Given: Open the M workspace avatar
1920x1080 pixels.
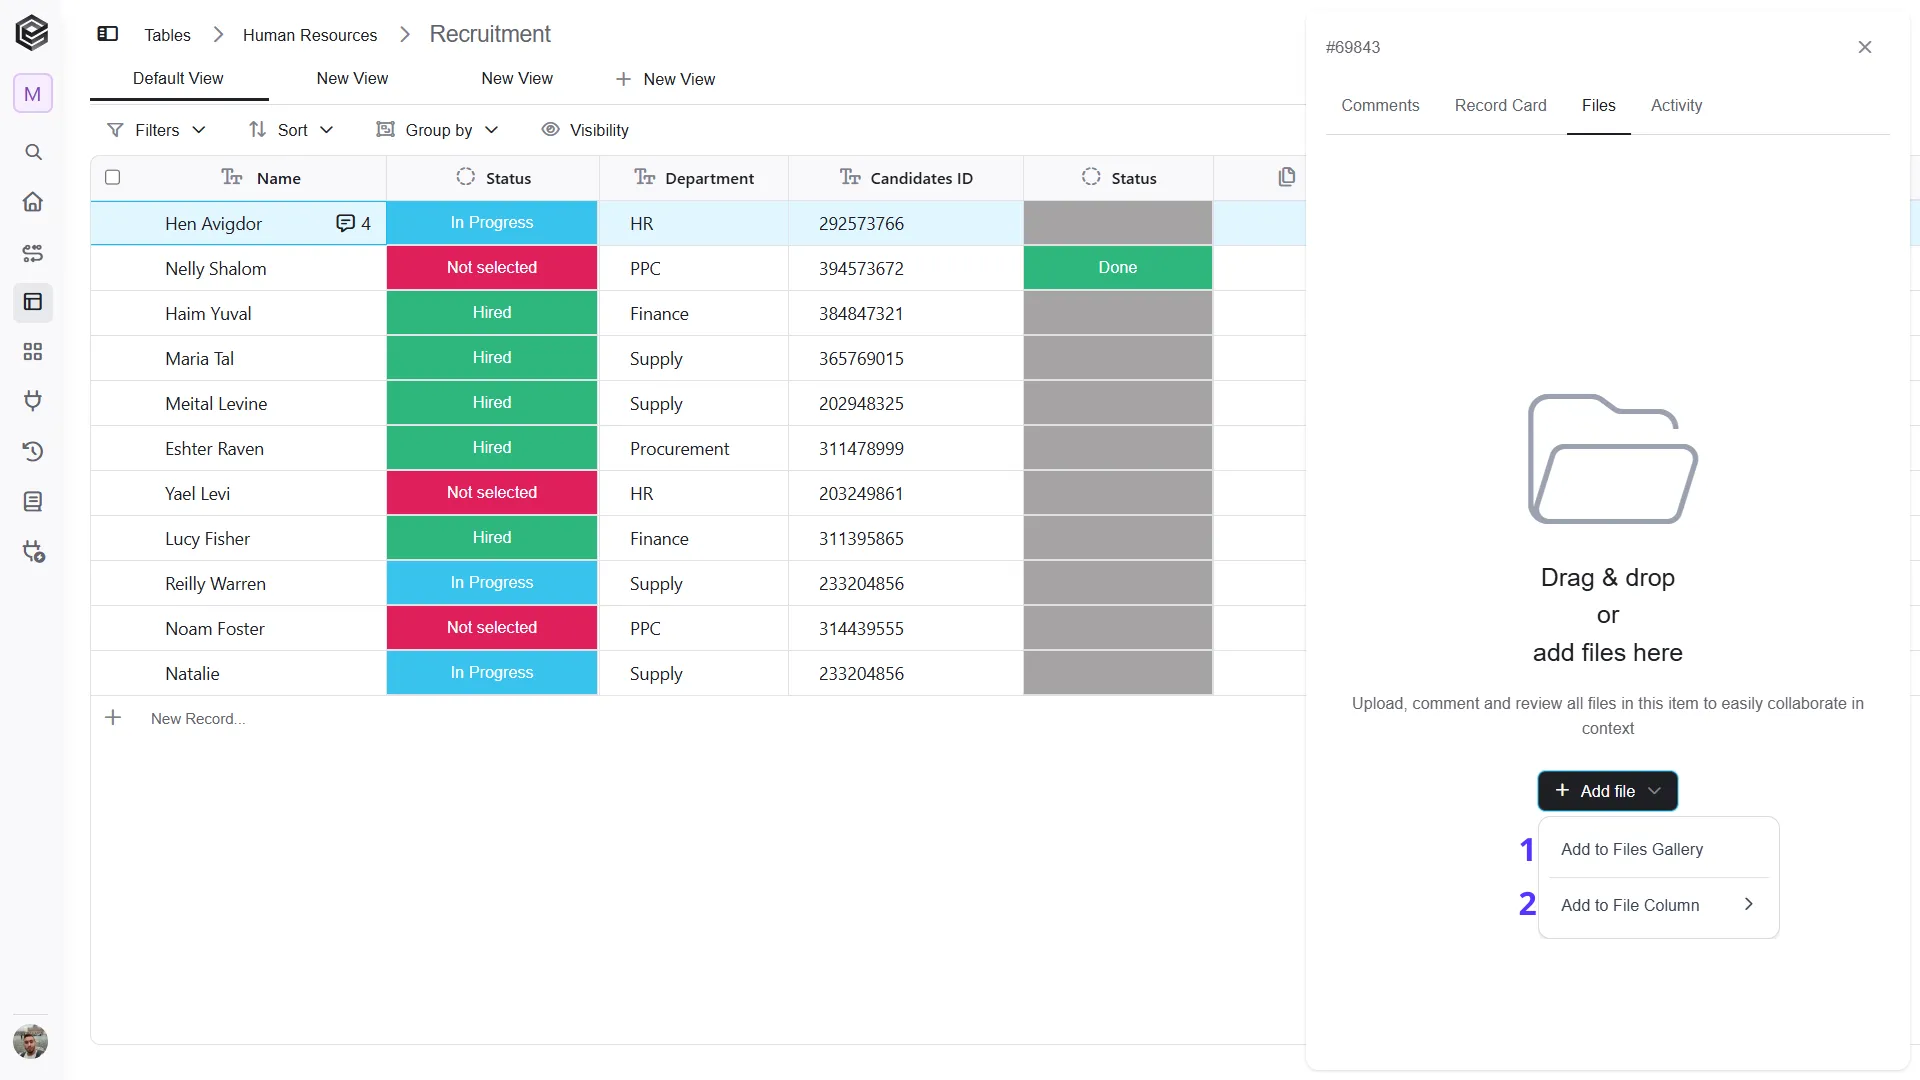Looking at the screenshot, I should tap(33, 94).
